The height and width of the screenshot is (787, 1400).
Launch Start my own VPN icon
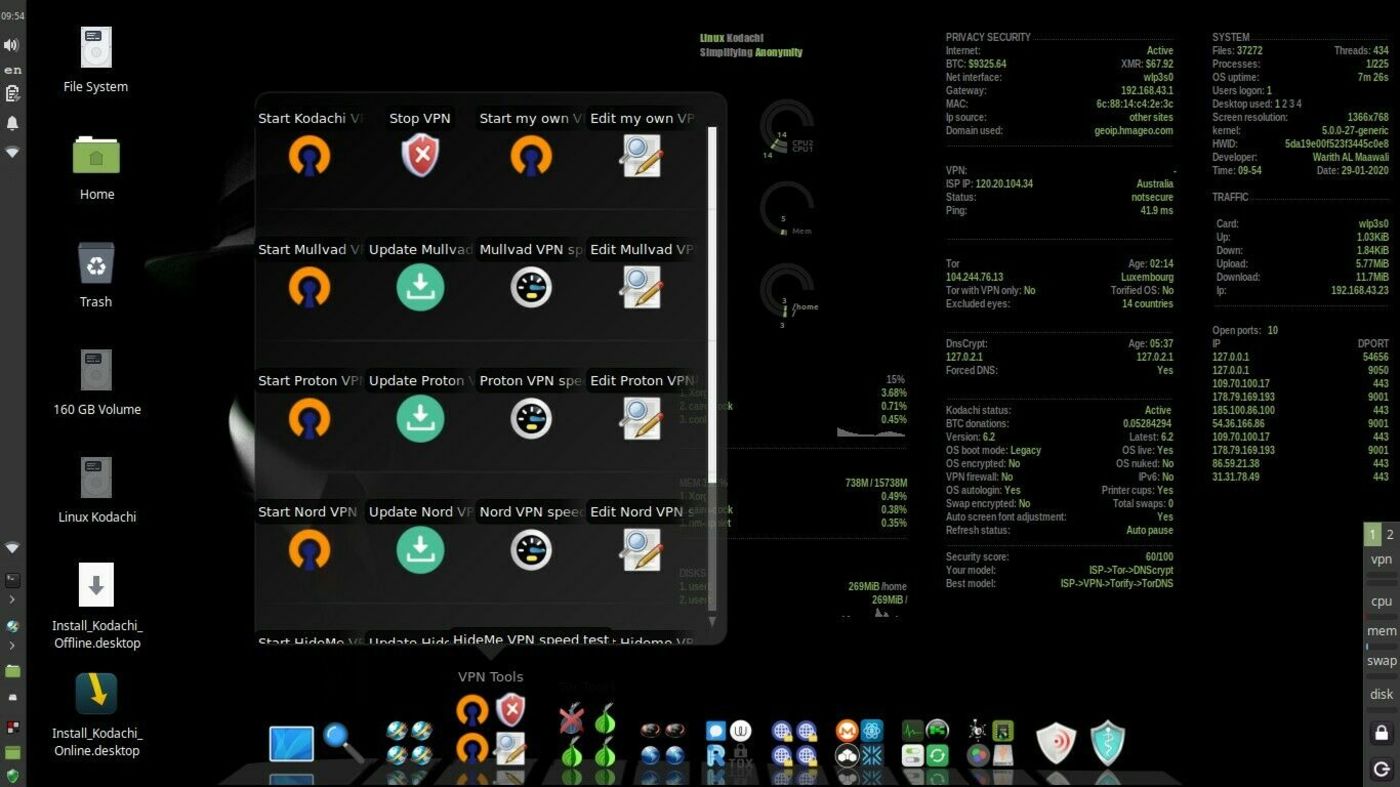(x=531, y=156)
